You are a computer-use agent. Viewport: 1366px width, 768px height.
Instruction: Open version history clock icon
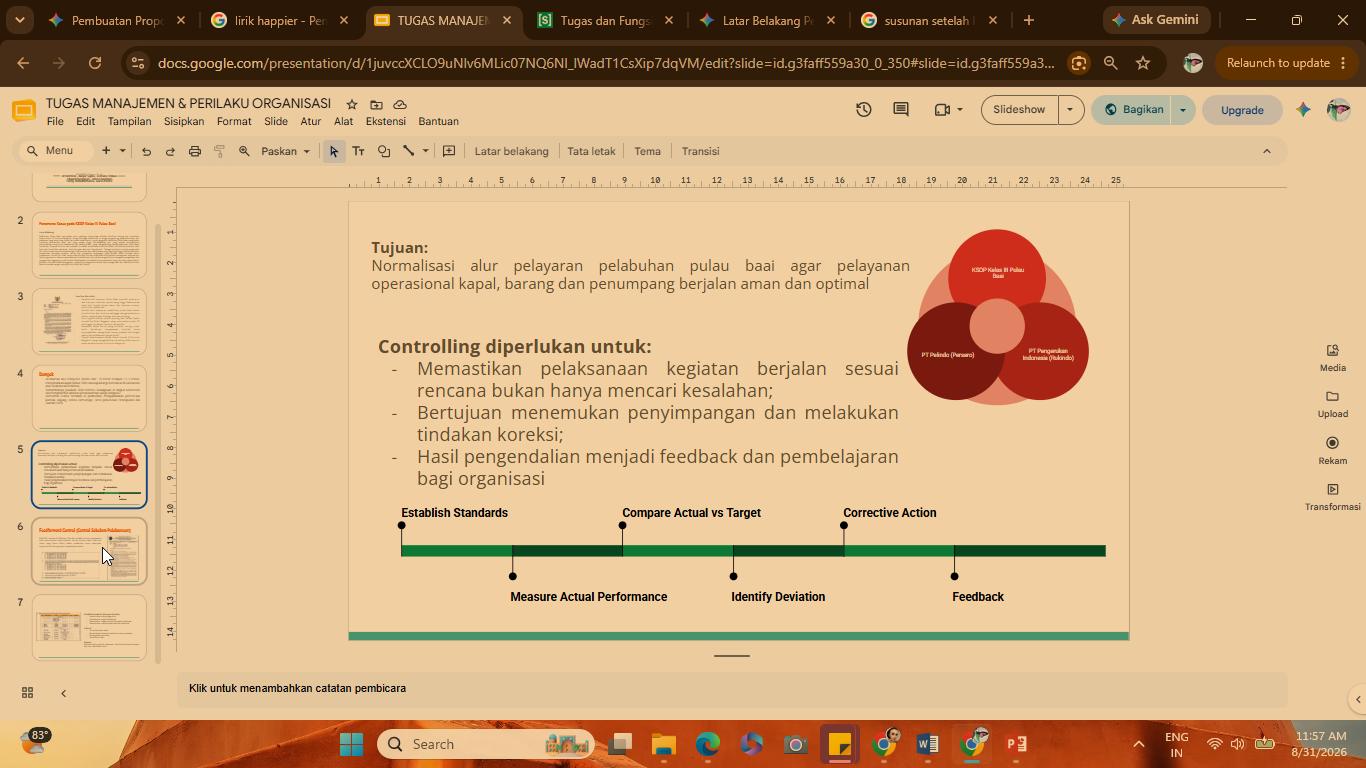point(863,109)
